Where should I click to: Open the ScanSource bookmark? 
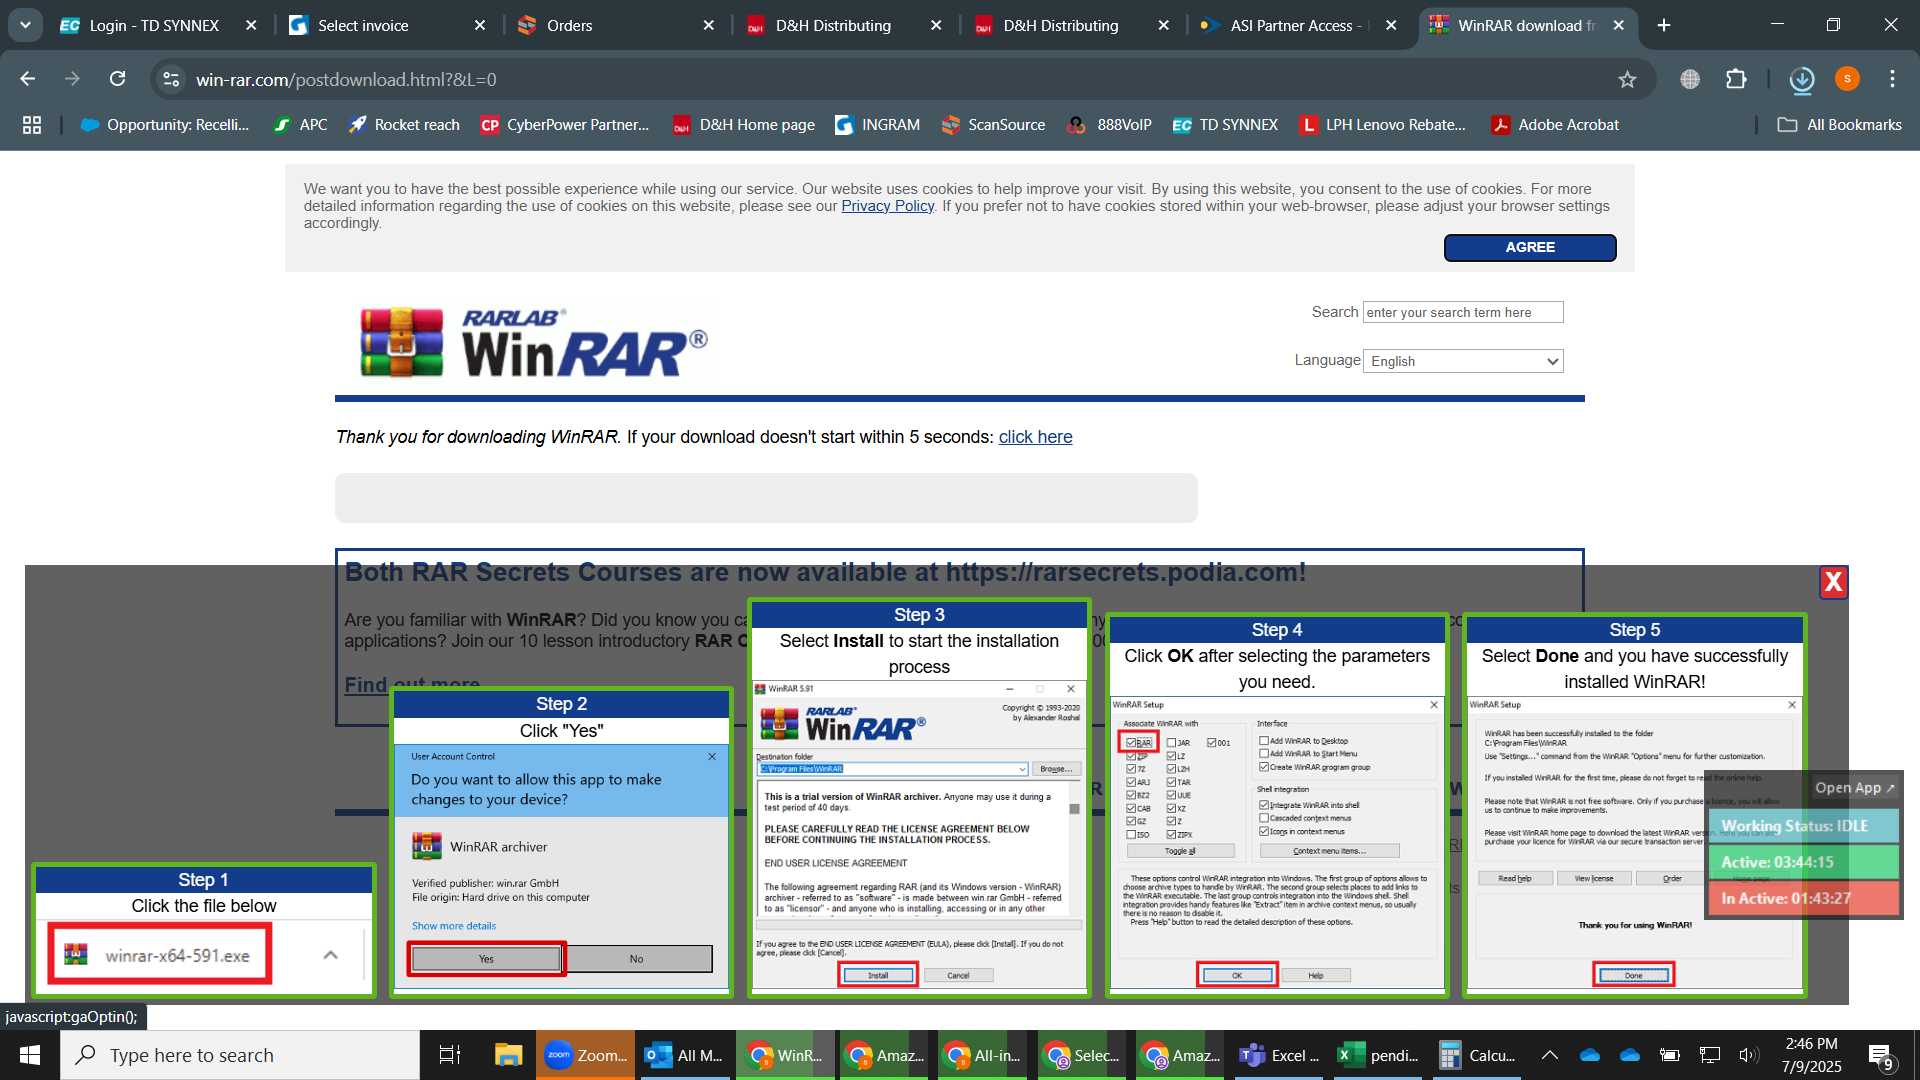click(993, 125)
